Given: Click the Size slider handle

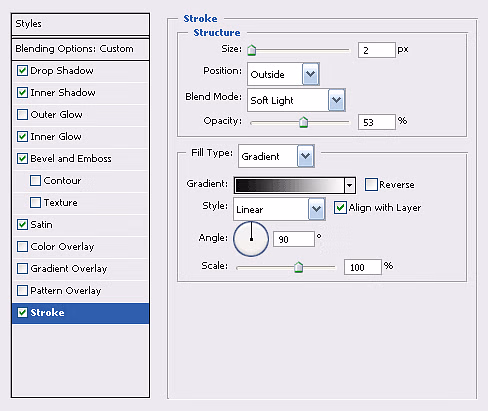Looking at the screenshot, I should pos(252,50).
